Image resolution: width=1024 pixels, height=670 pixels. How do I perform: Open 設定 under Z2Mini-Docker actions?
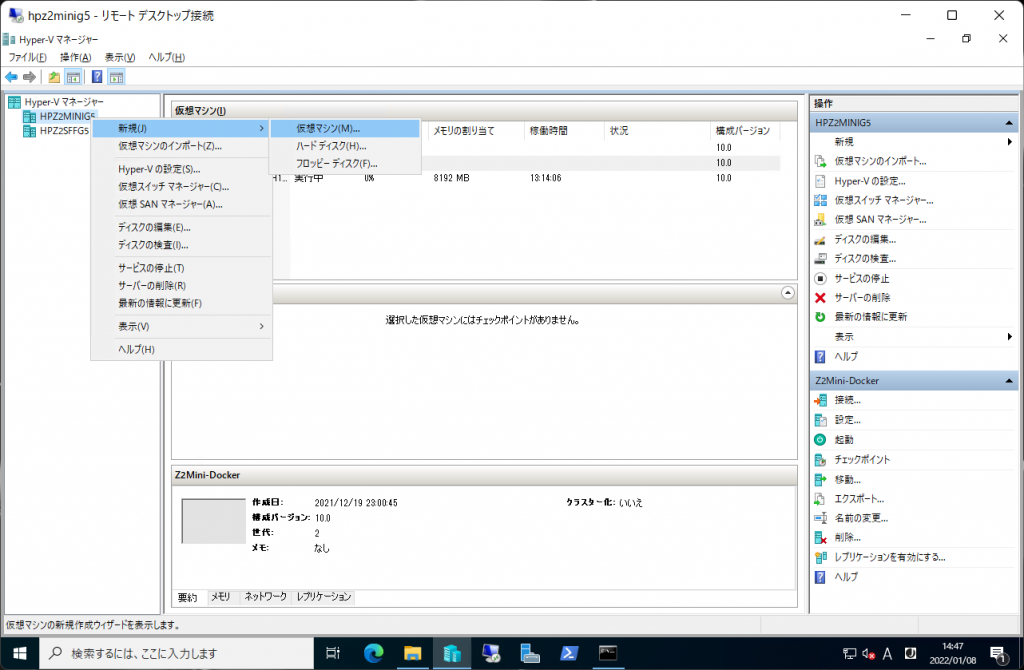(847, 420)
